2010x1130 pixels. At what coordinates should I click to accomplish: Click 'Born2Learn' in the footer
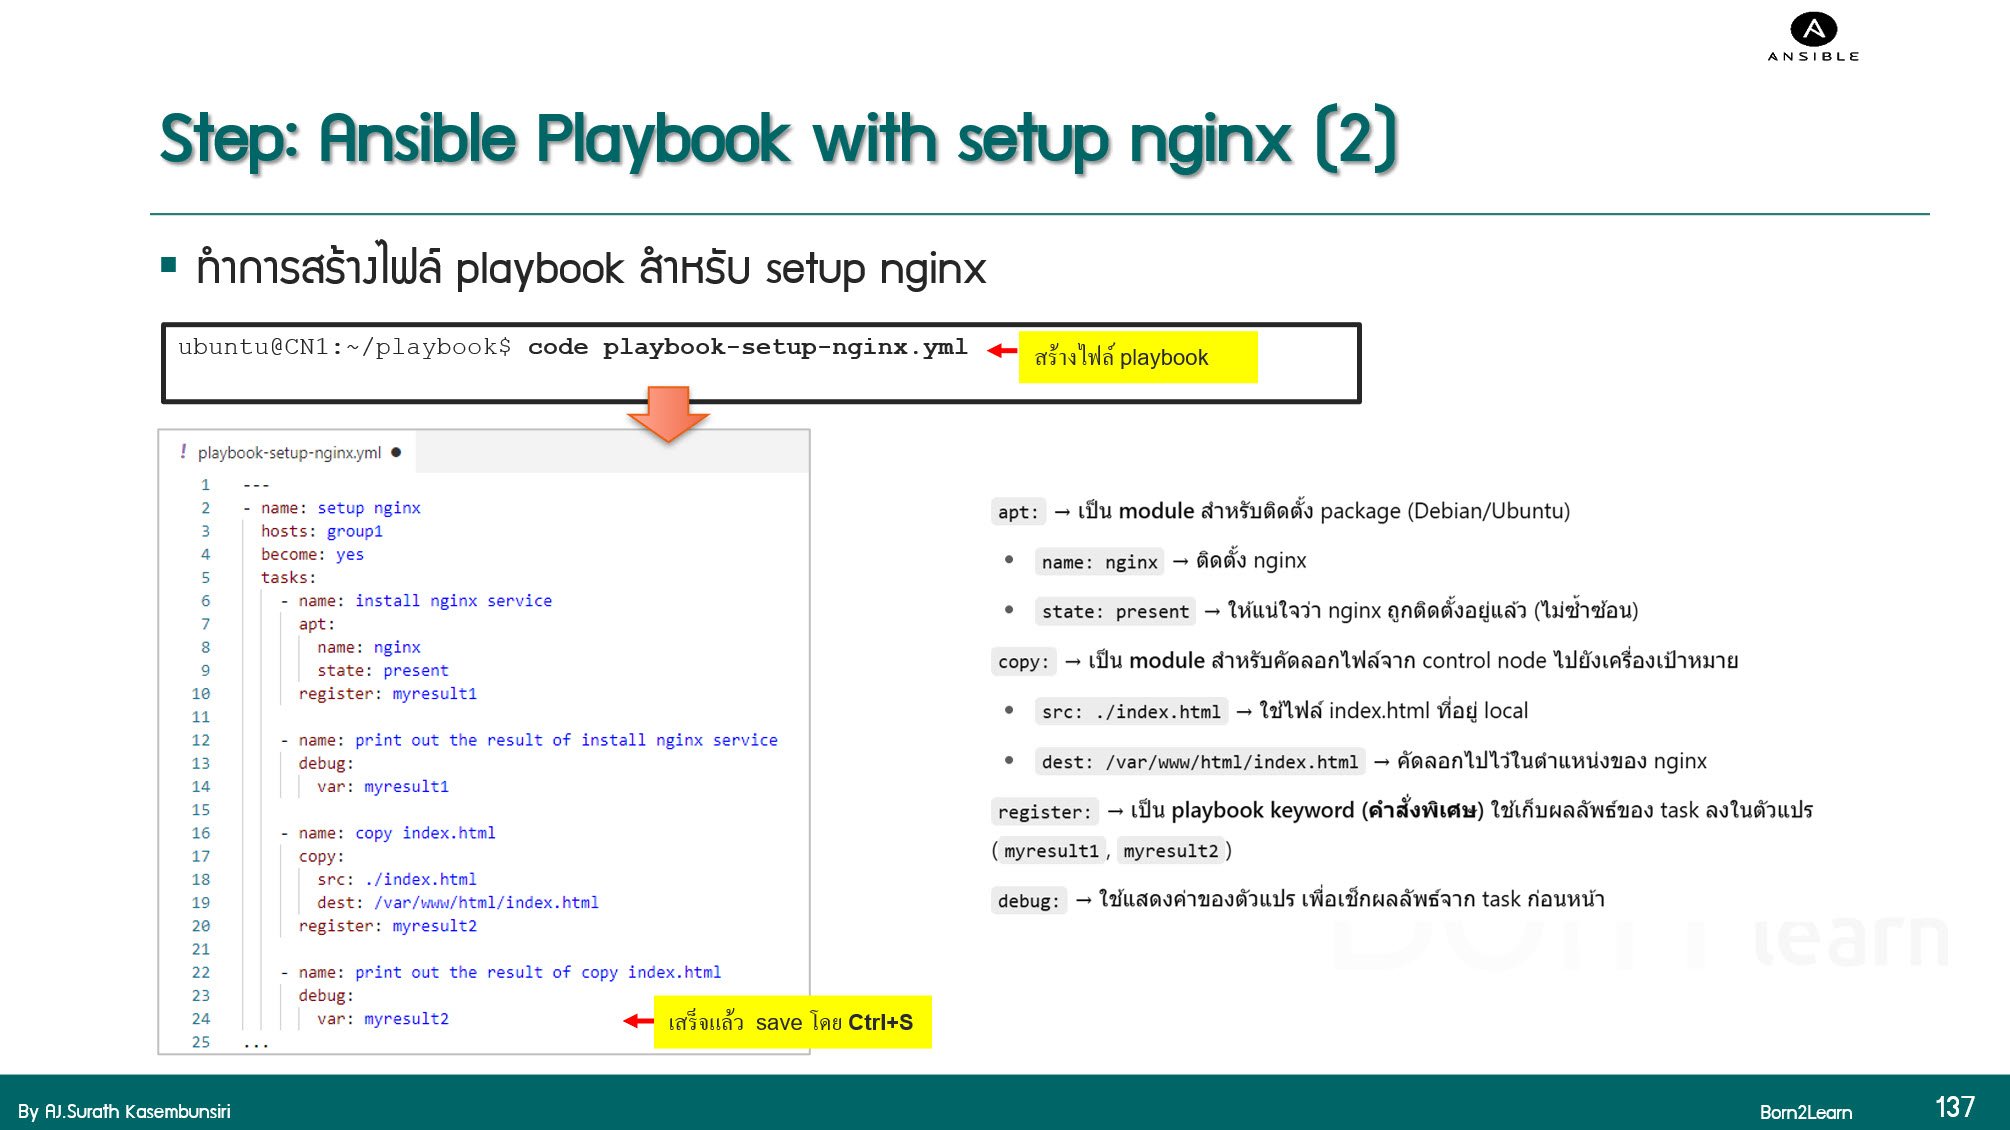tap(1805, 1112)
